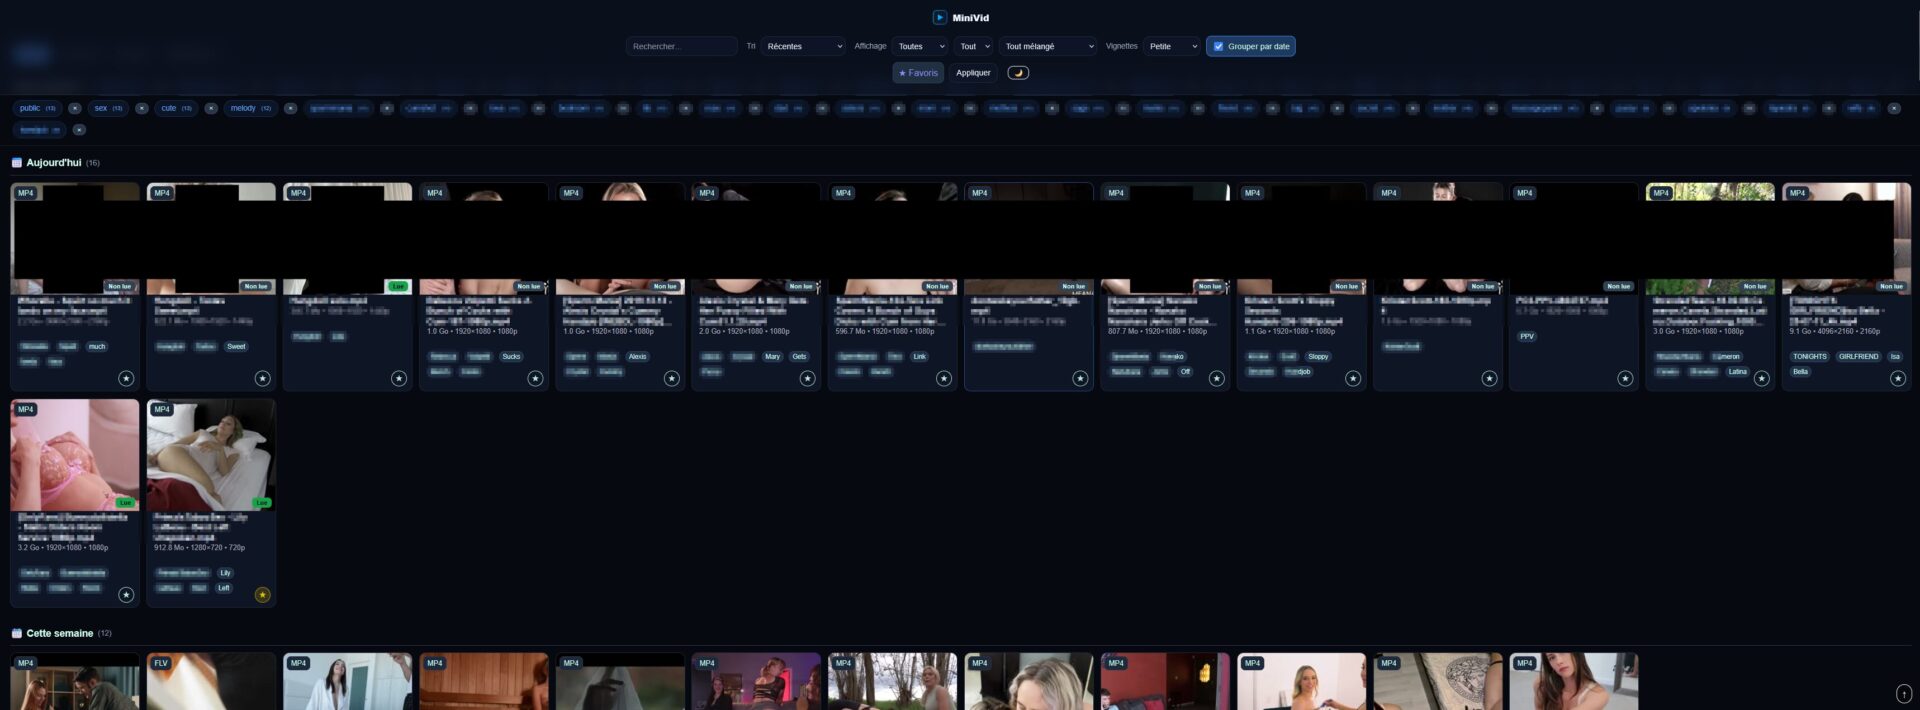
Task: Select the public tag filter chip
Action: point(37,108)
